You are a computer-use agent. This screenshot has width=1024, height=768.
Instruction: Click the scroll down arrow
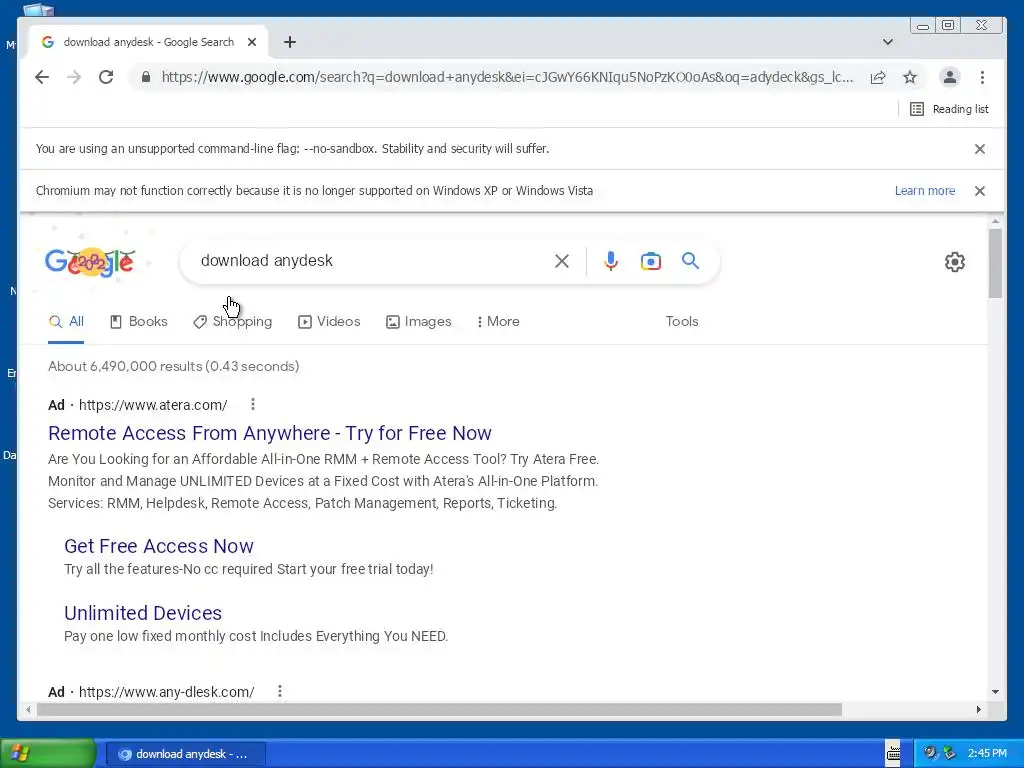coord(995,692)
